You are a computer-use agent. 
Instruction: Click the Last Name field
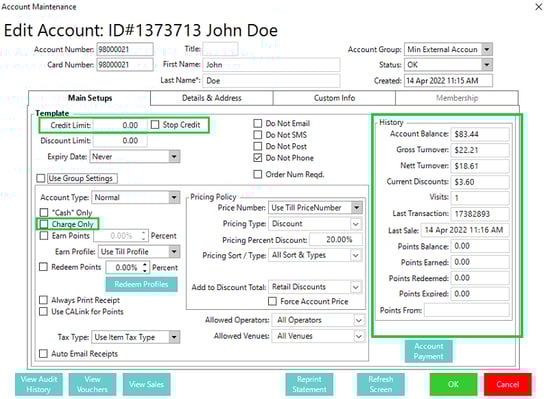[271, 81]
